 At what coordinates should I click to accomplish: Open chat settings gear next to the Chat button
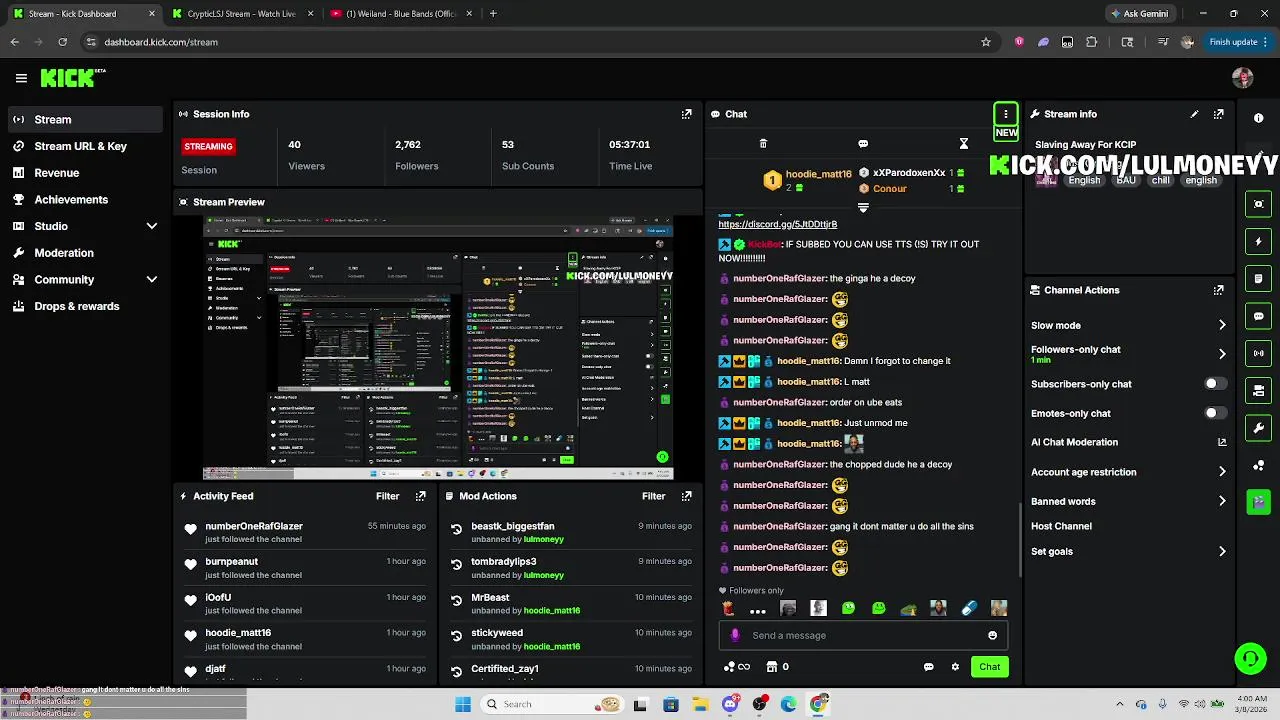(955, 667)
